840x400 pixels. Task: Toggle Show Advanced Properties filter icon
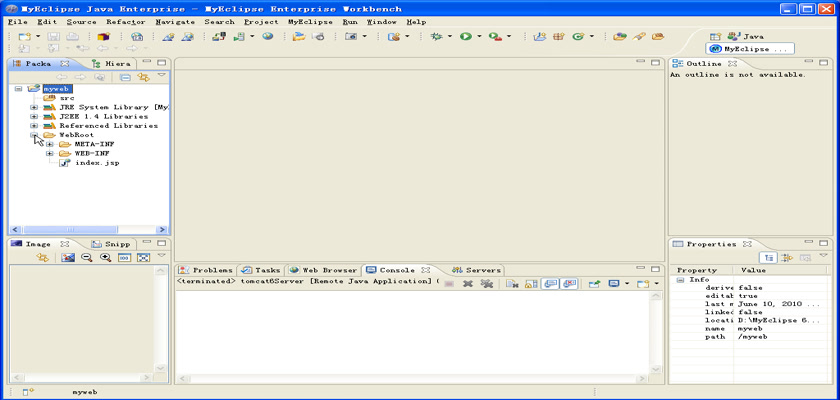(787, 258)
